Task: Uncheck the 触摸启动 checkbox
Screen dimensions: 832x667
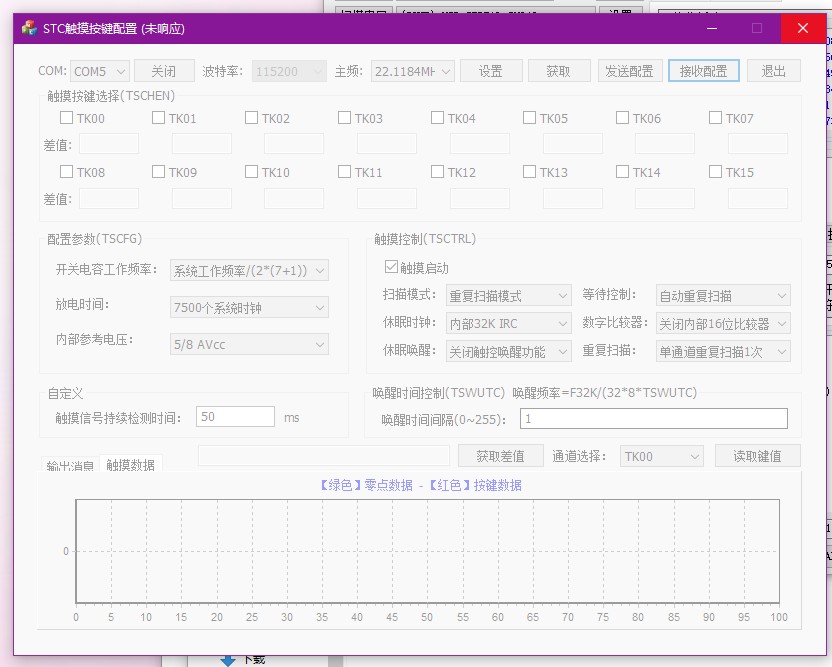Action: (391, 267)
